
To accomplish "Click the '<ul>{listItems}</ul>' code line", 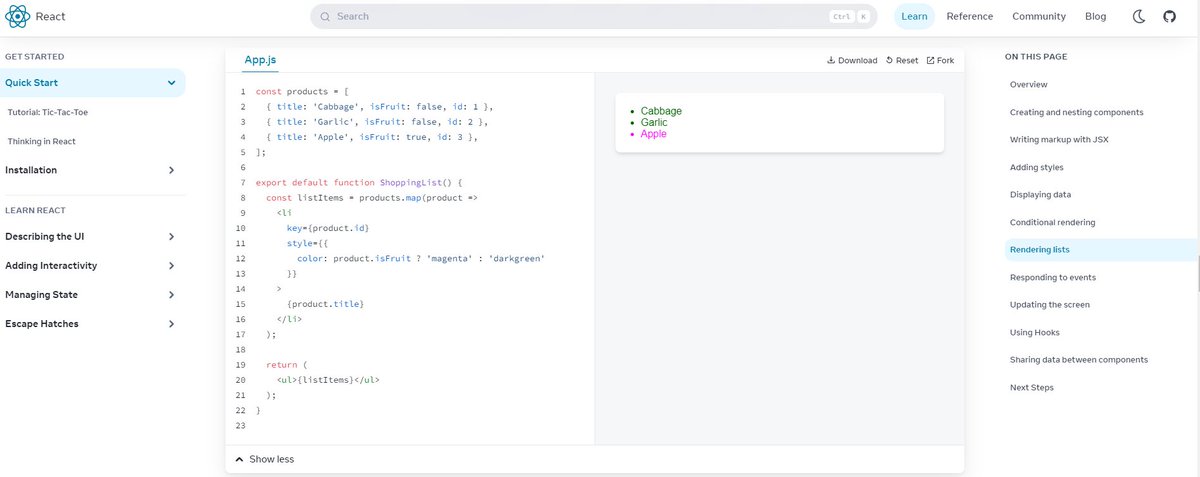I will 328,380.
